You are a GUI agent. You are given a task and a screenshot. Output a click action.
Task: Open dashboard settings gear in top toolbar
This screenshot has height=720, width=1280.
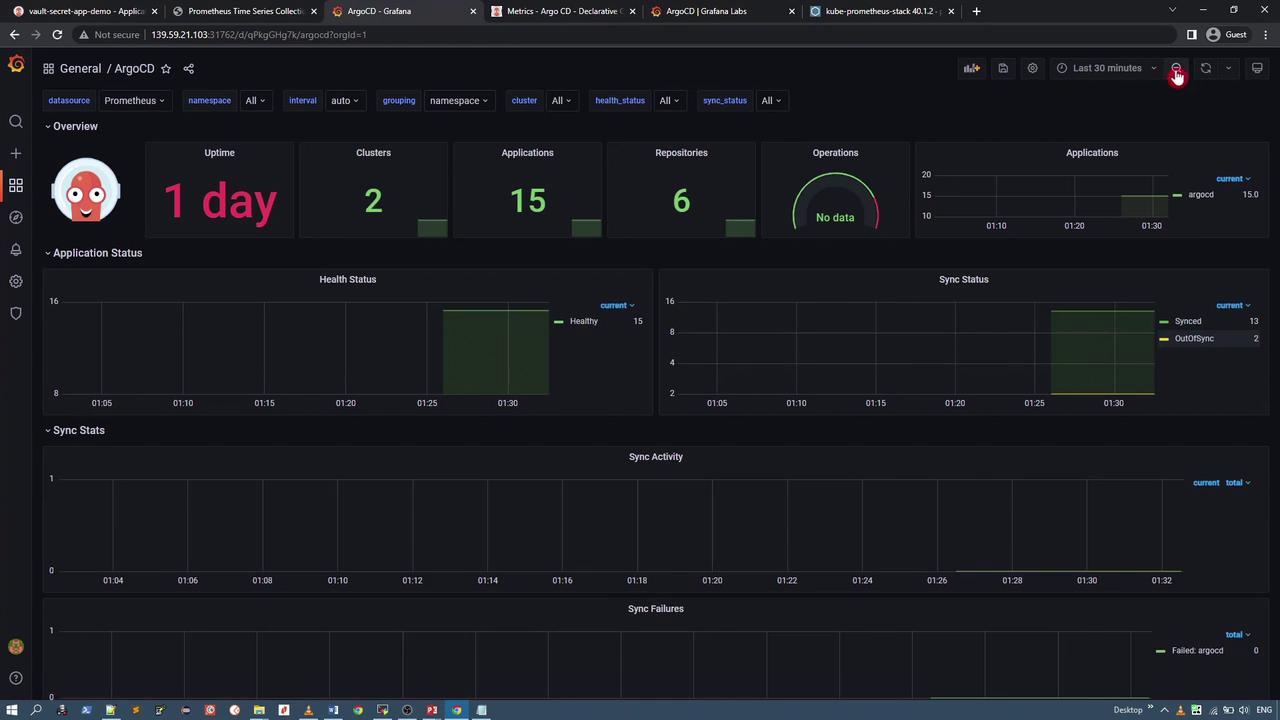pos(1032,68)
